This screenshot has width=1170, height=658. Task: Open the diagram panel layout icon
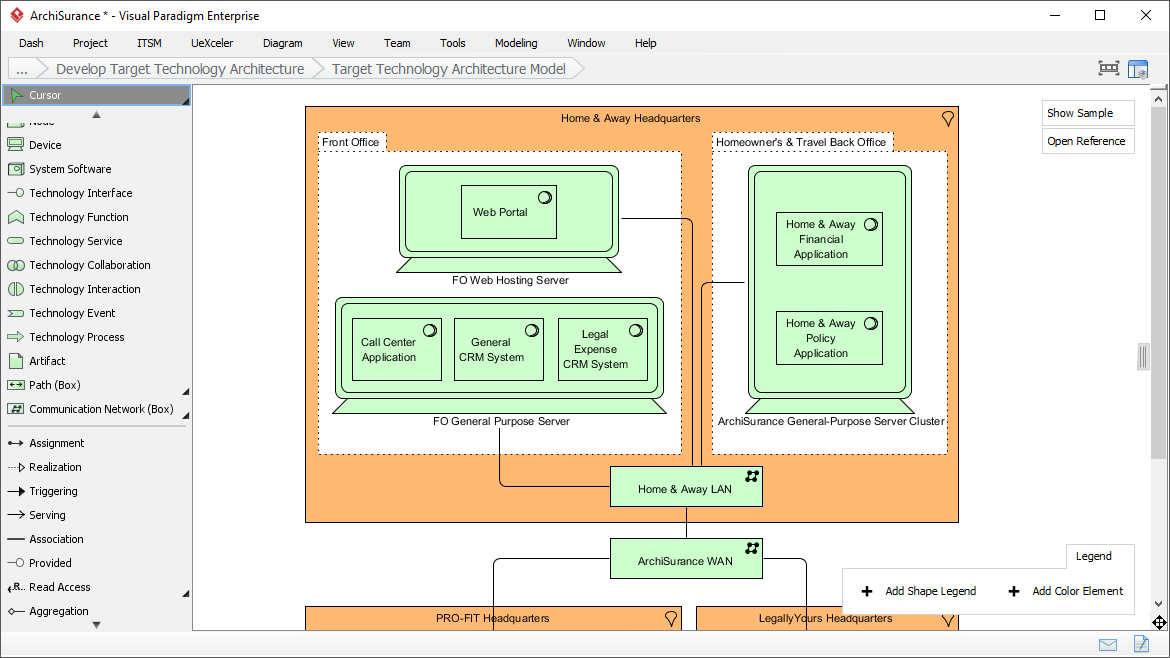coord(1138,69)
